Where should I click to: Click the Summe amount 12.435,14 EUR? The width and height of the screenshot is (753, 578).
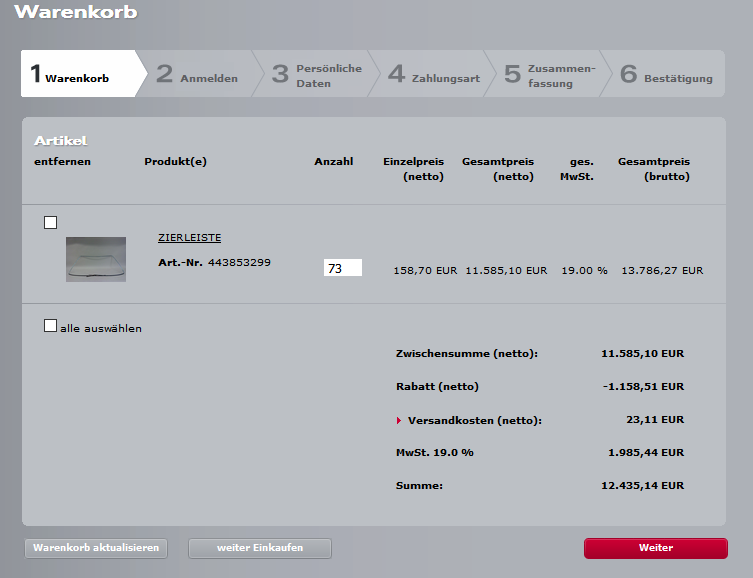tap(642, 486)
